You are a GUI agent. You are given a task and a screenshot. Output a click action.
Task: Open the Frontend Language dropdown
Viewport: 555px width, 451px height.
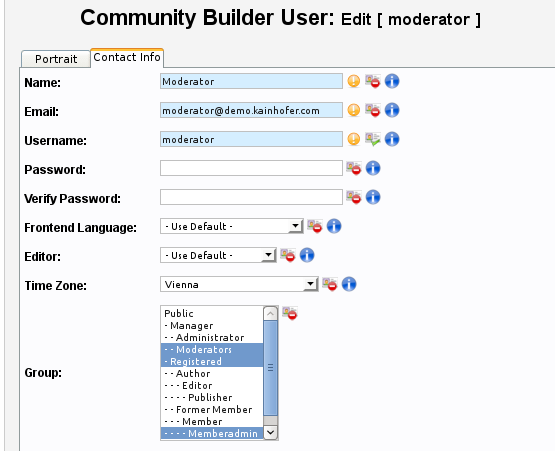[x=231, y=226]
